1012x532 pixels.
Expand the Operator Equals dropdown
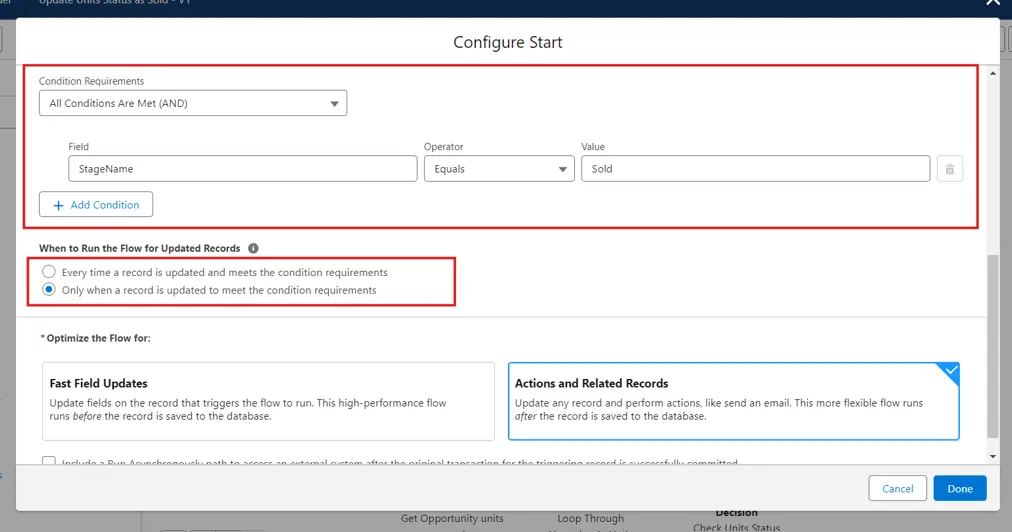coord(498,169)
